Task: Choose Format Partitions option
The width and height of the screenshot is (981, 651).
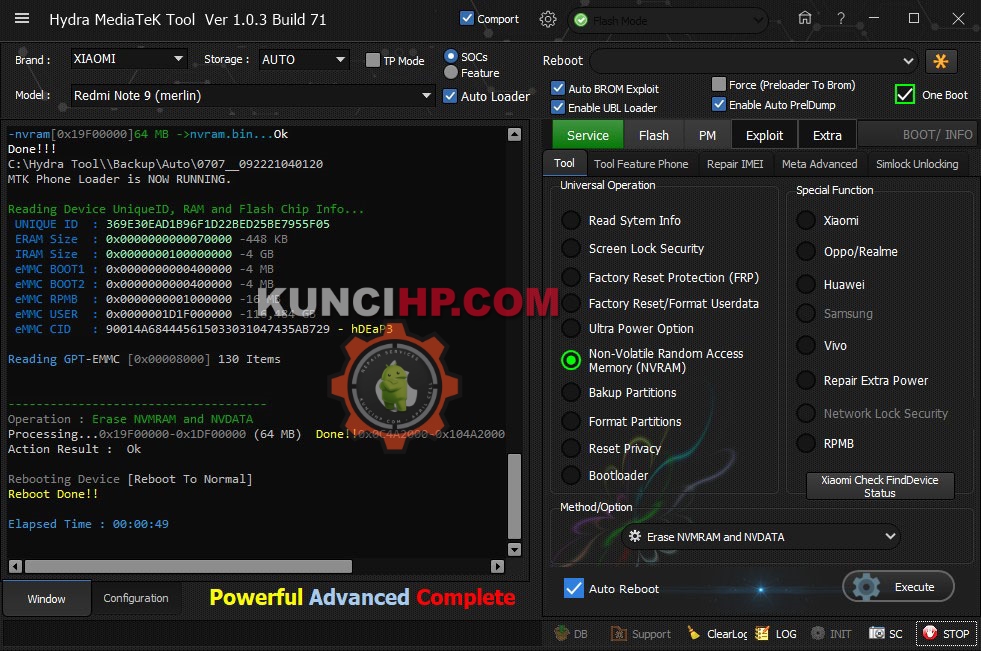Action: [571, 421]
